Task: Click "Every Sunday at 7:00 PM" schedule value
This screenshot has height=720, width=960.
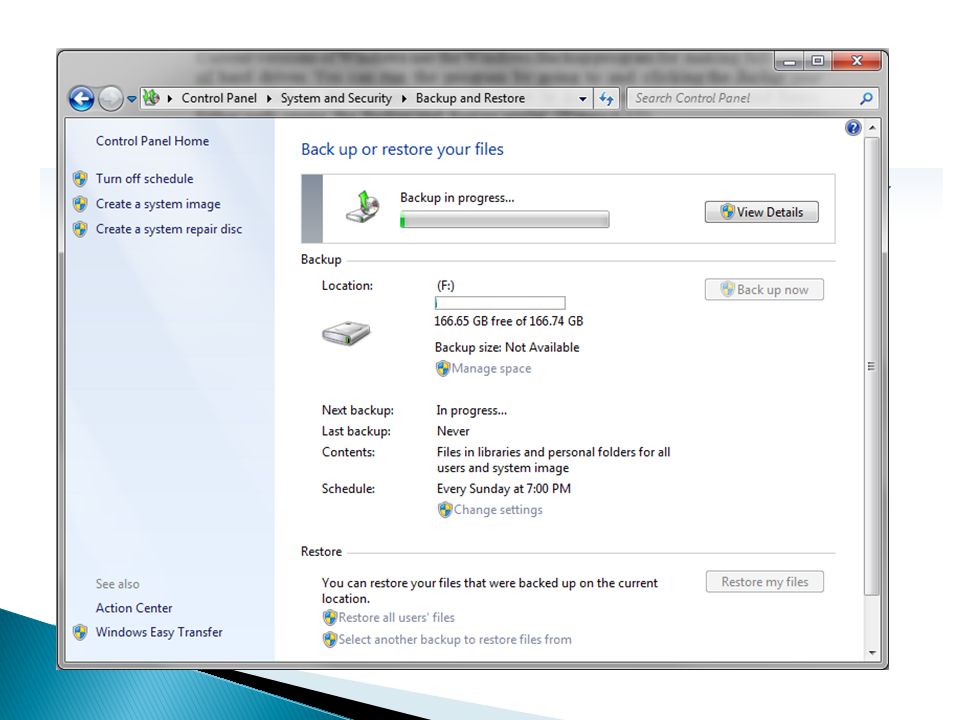Action: click(x=504, y=489)
